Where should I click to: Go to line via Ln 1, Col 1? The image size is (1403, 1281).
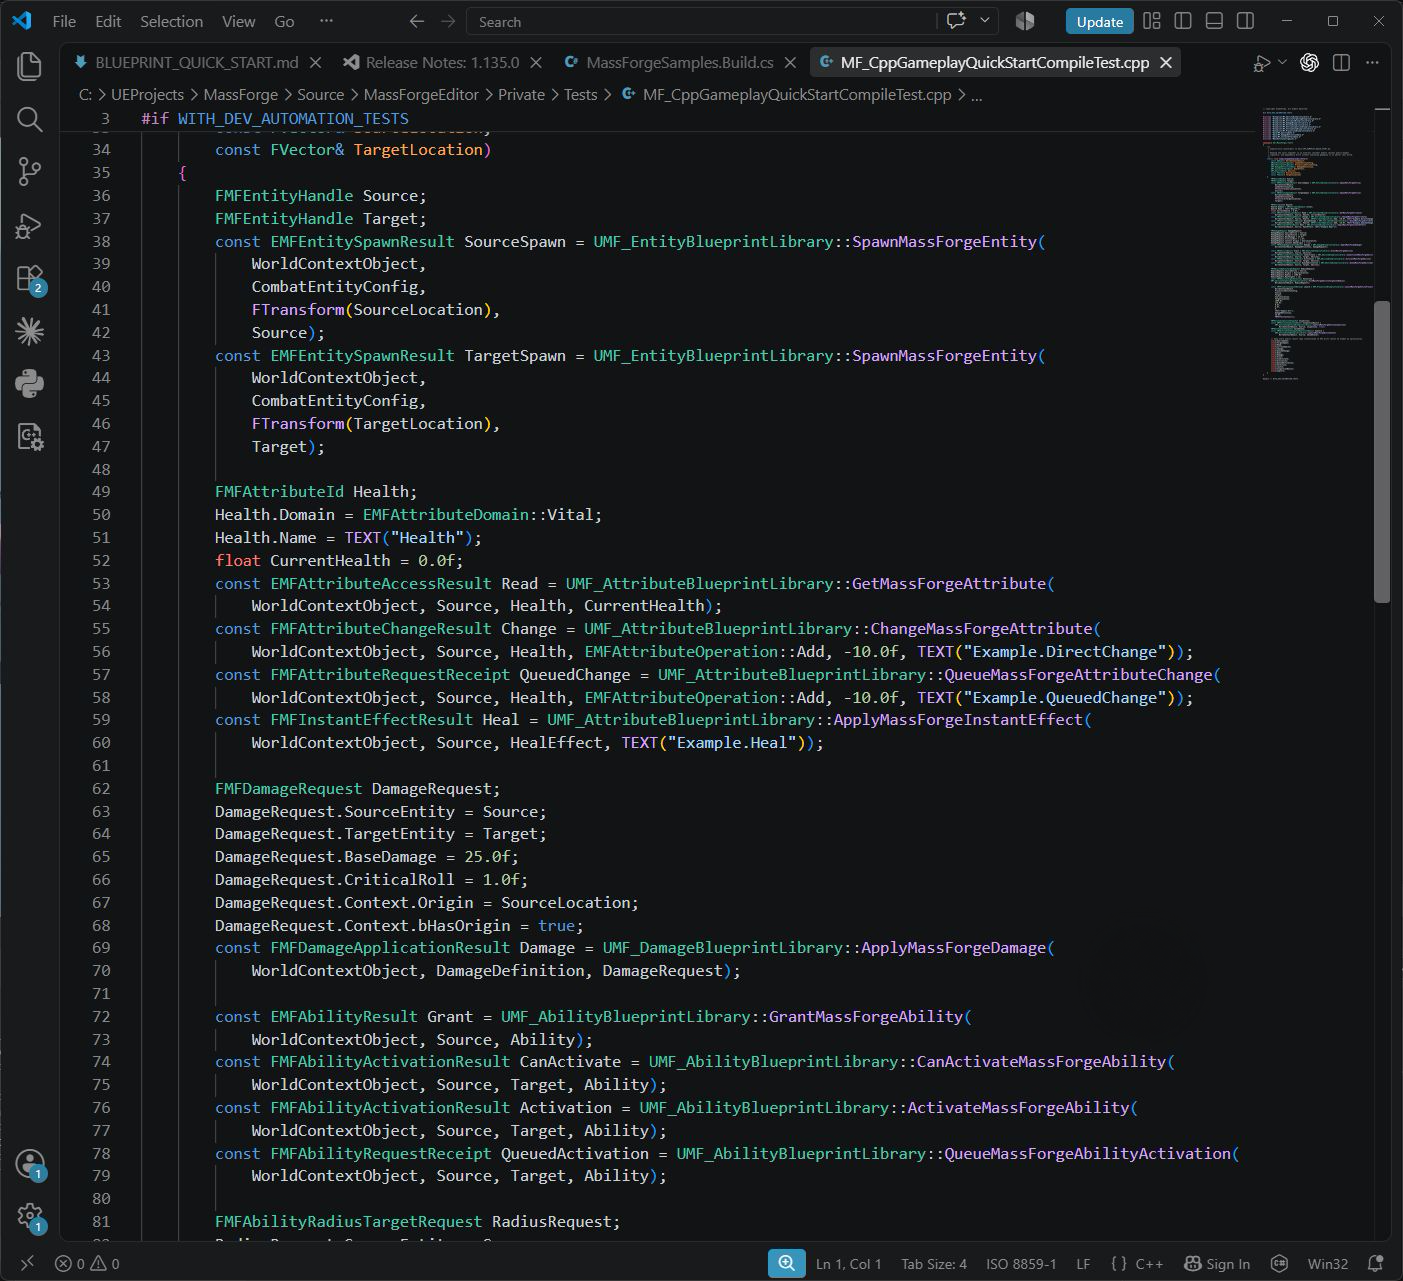click(x=848, y=1263)
